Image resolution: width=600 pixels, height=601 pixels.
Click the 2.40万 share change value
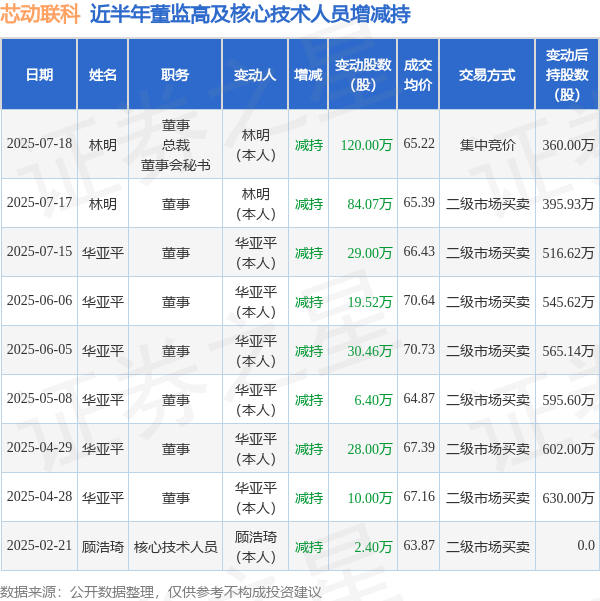pyautogui.click(x=373, y=547)
